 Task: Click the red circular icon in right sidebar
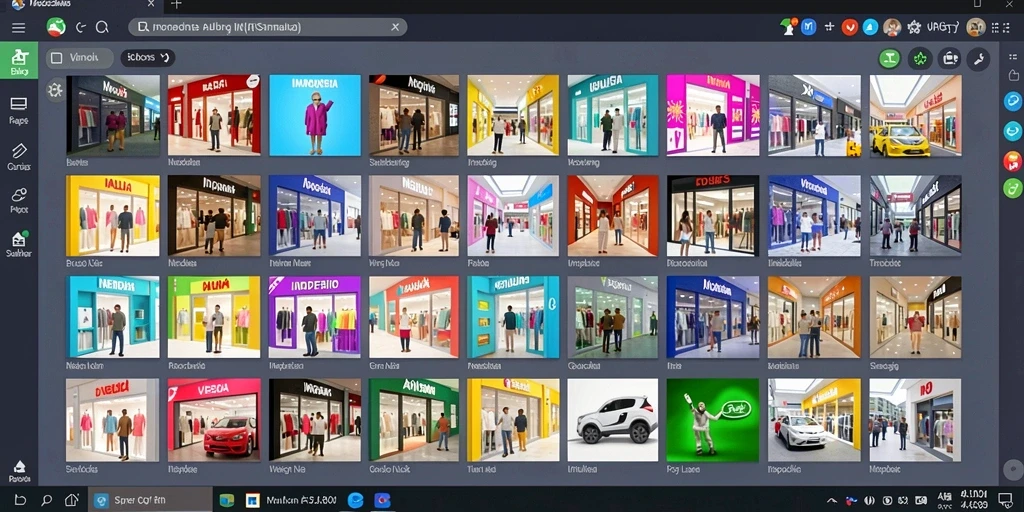pos(1012,160)
